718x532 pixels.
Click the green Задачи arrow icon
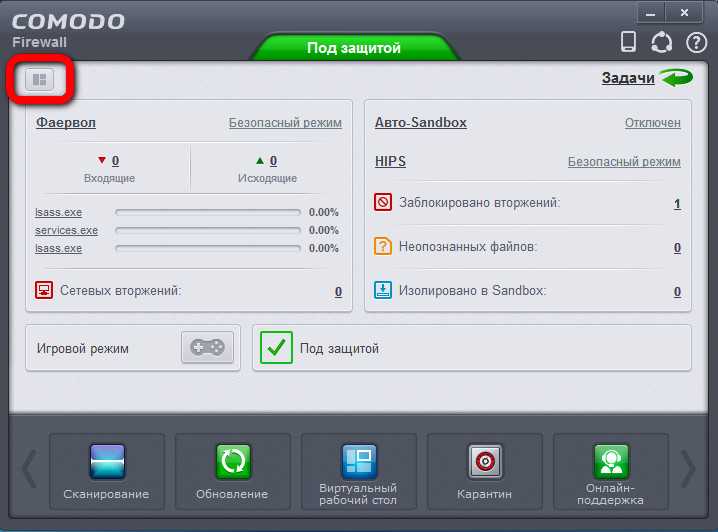click(x=677, y=78)
